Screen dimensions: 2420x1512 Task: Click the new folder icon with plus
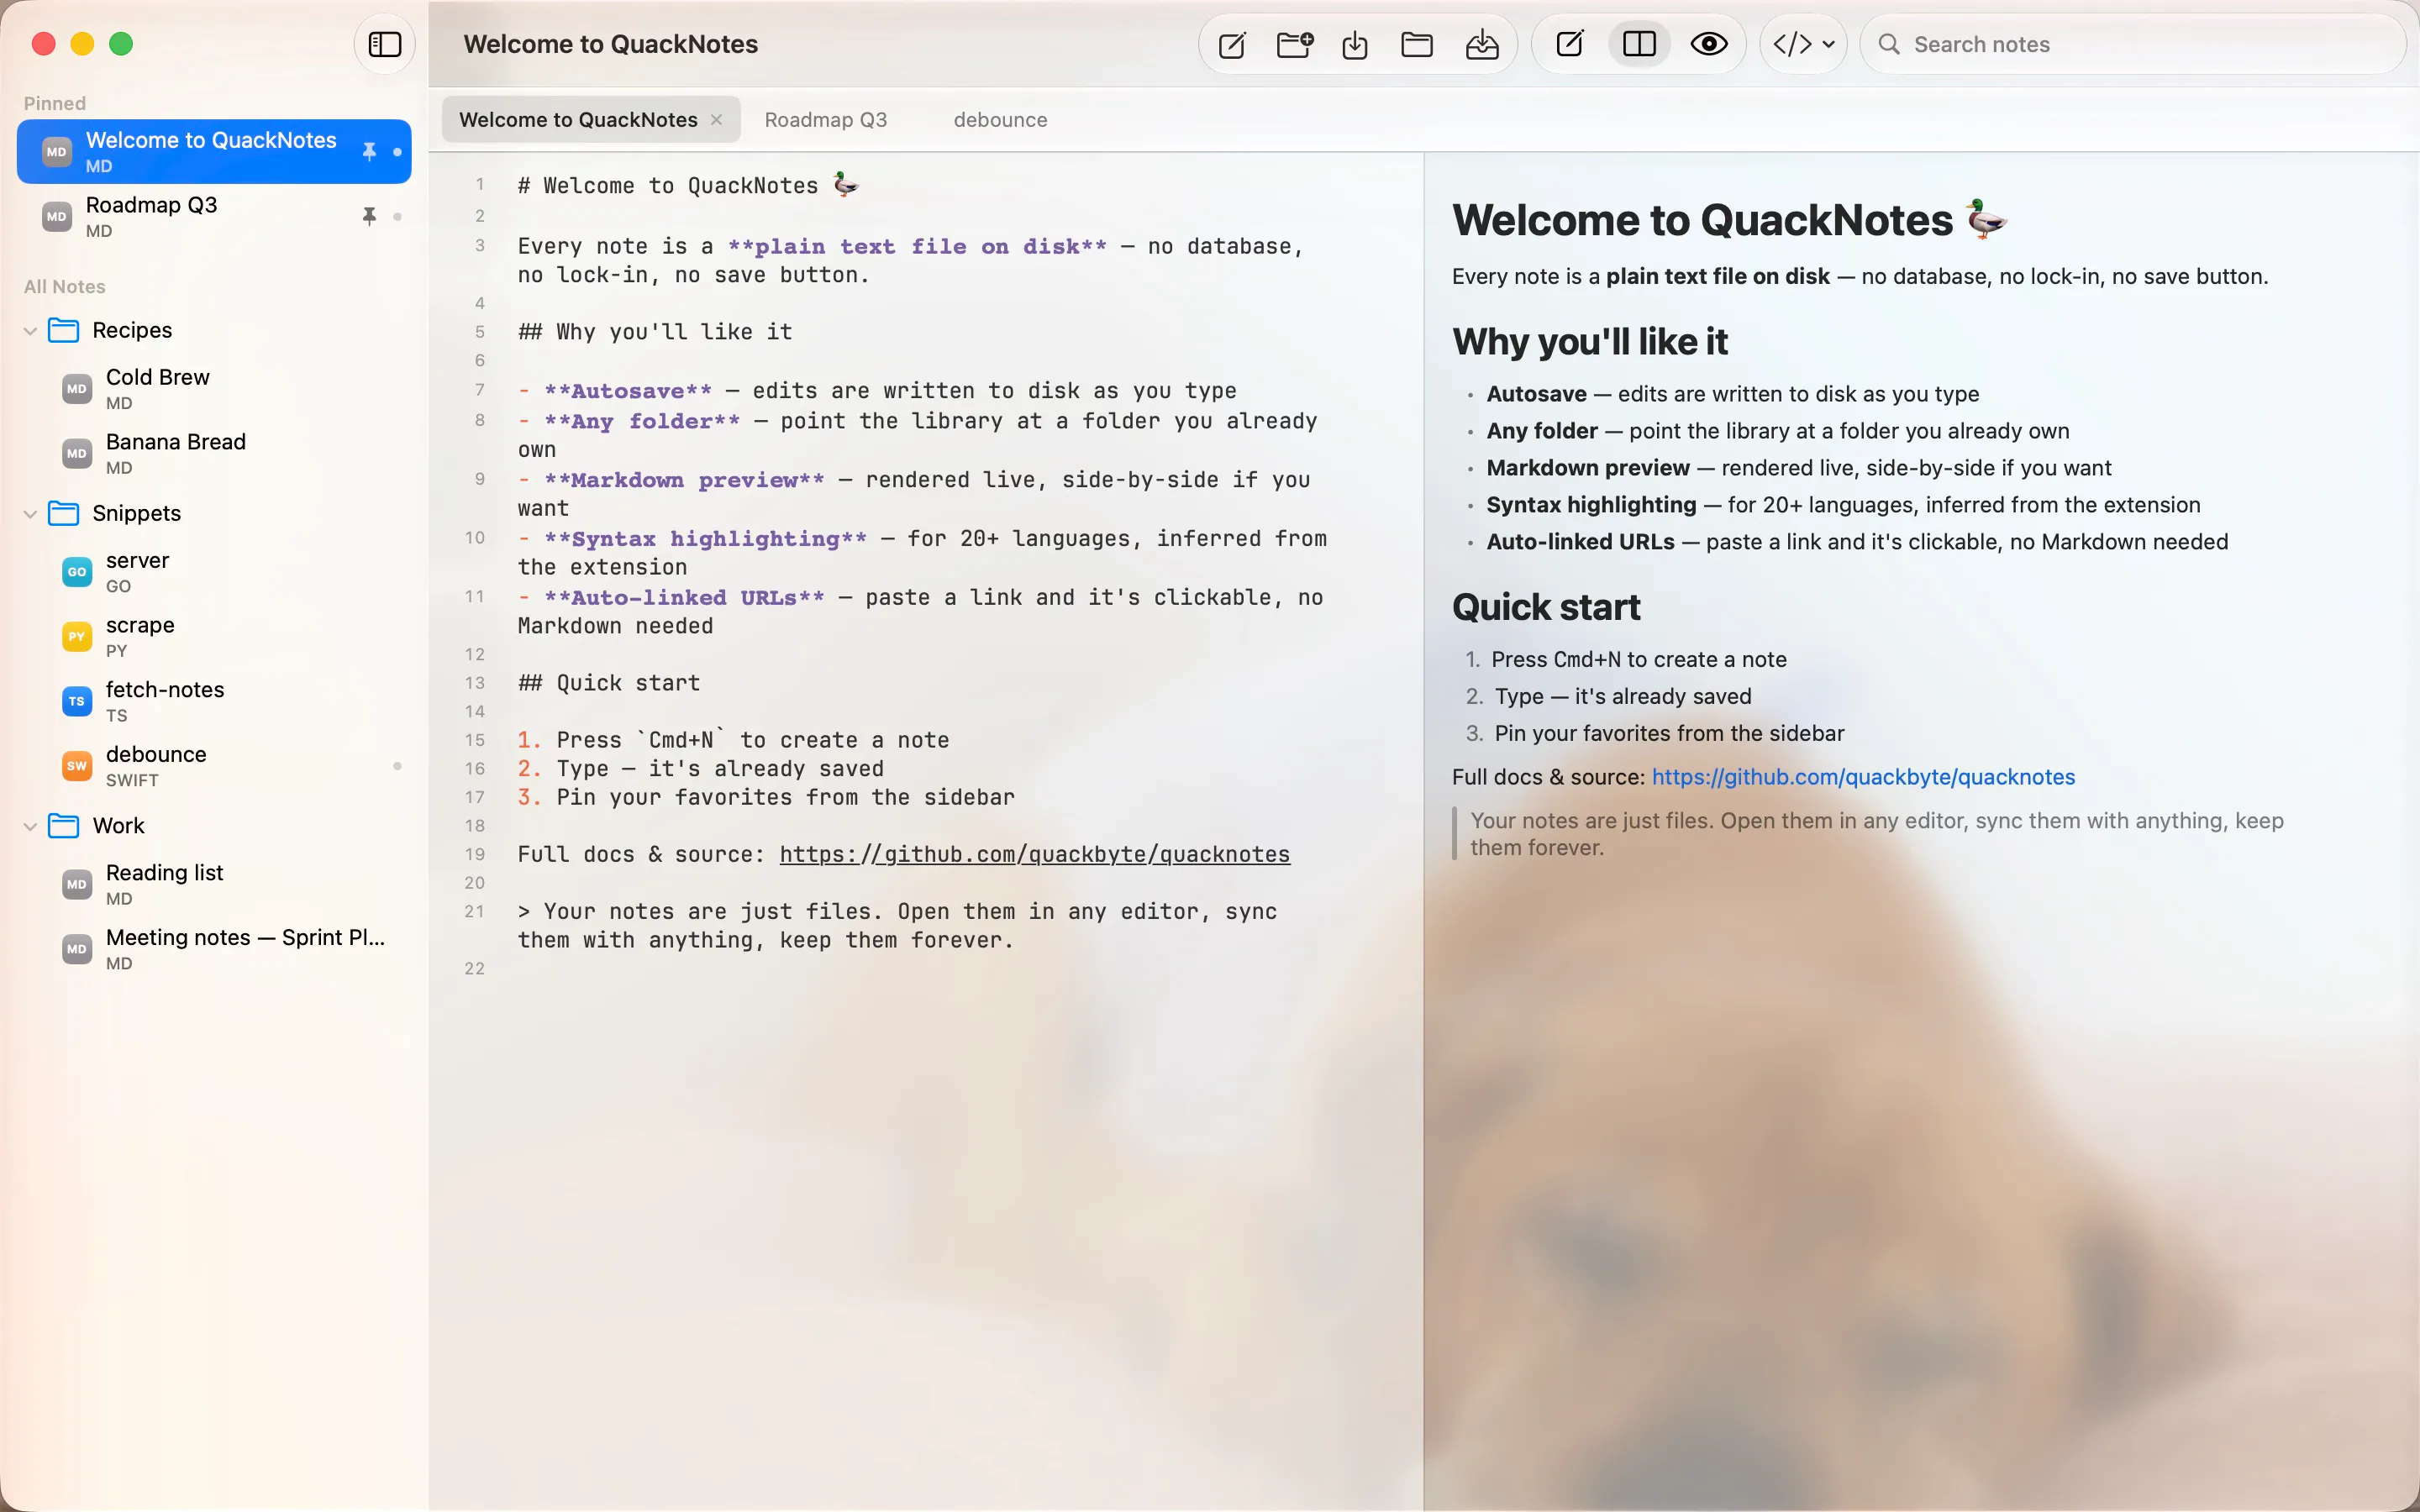[x=1295, y=45]
